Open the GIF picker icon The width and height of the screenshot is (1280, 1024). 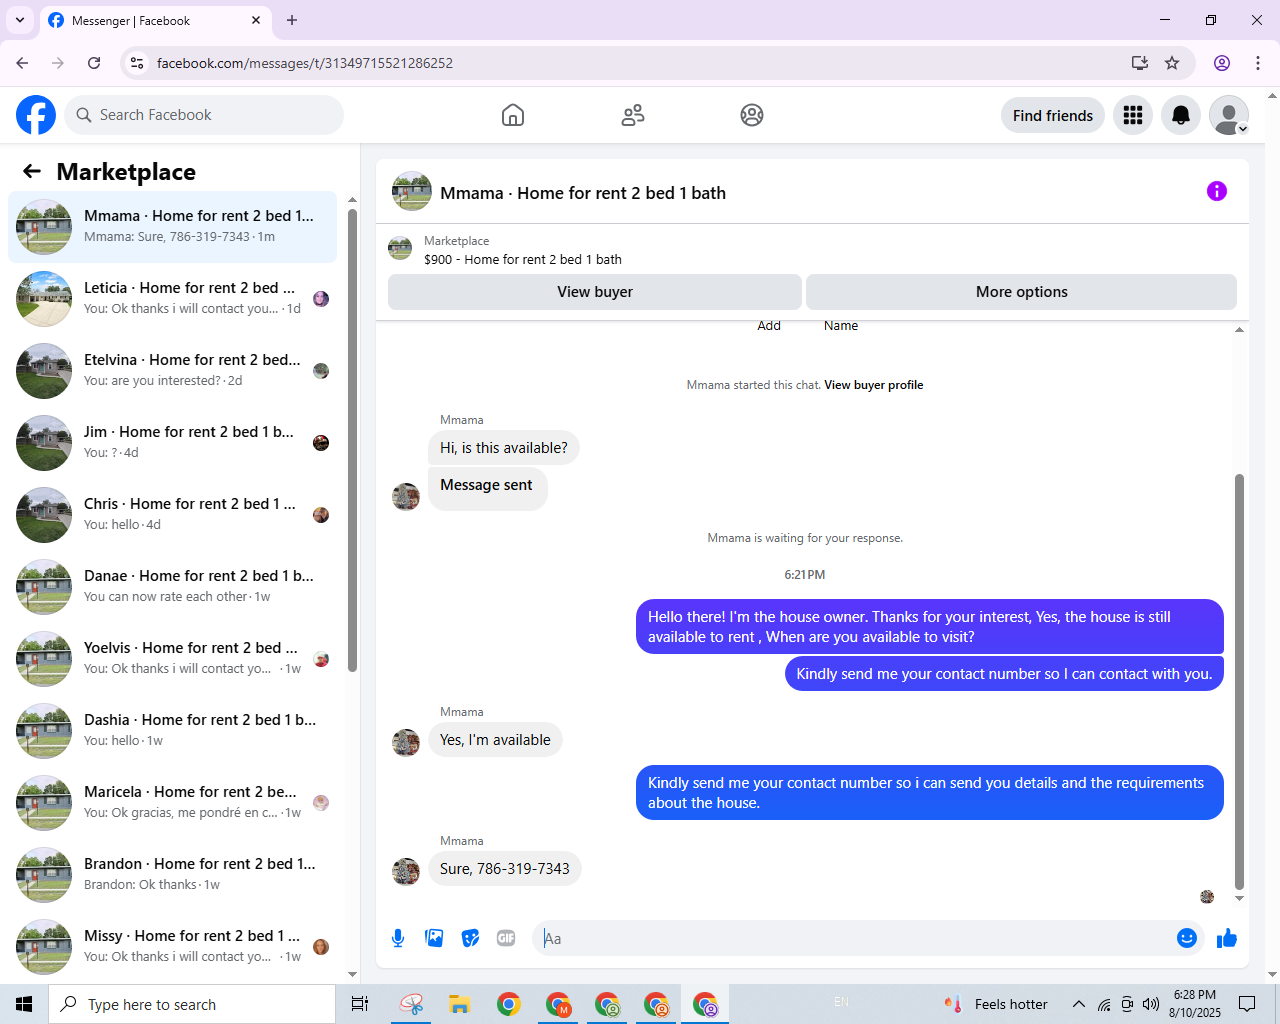click(506, 938)
